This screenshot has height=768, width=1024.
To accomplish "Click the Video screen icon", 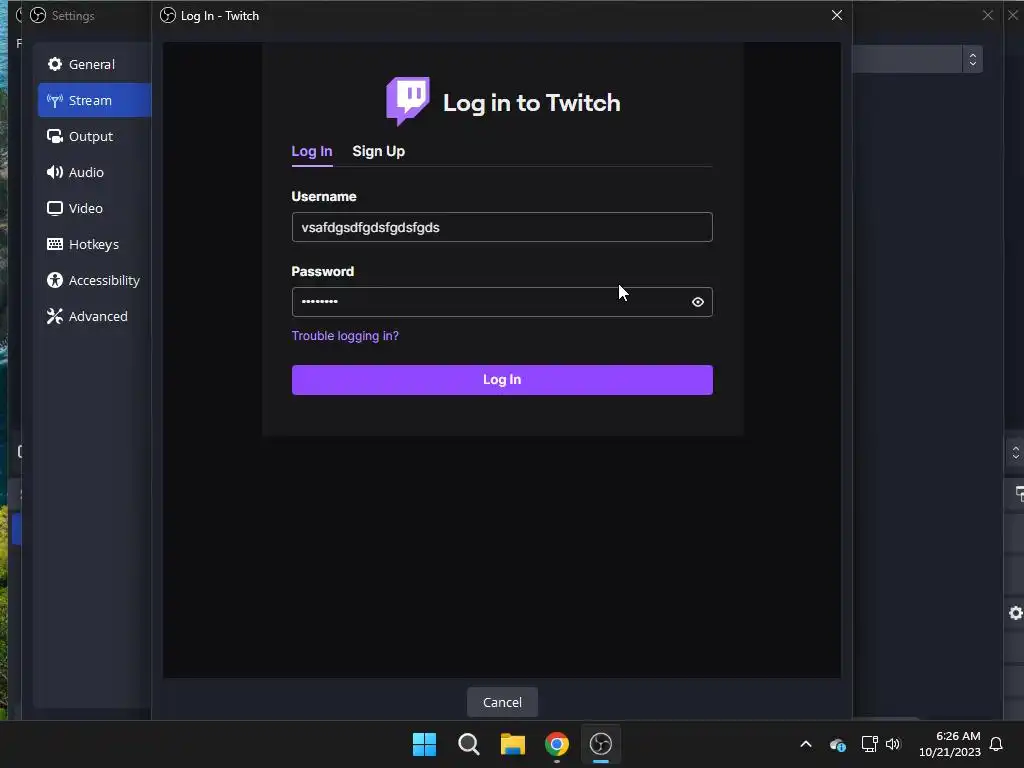I will point(55,208).
